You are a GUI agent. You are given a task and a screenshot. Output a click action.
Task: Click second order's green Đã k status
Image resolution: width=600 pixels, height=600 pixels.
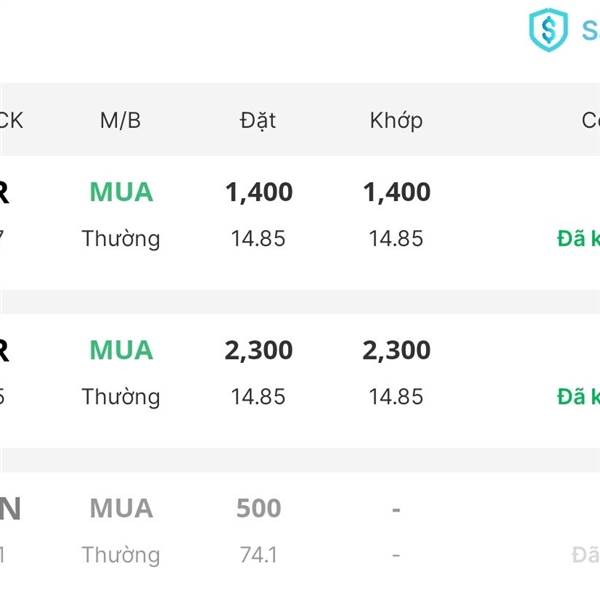[x=578, y=397]
